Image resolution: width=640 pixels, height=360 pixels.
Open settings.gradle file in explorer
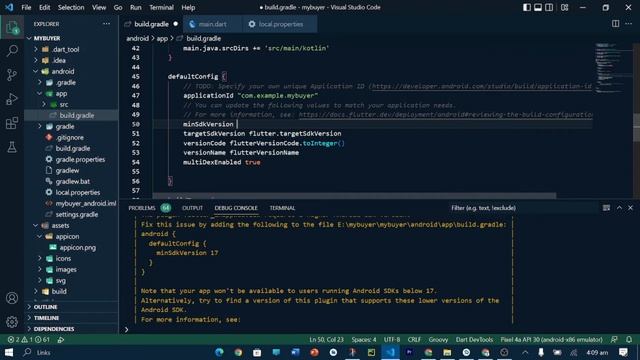click(x=76, y=214)
